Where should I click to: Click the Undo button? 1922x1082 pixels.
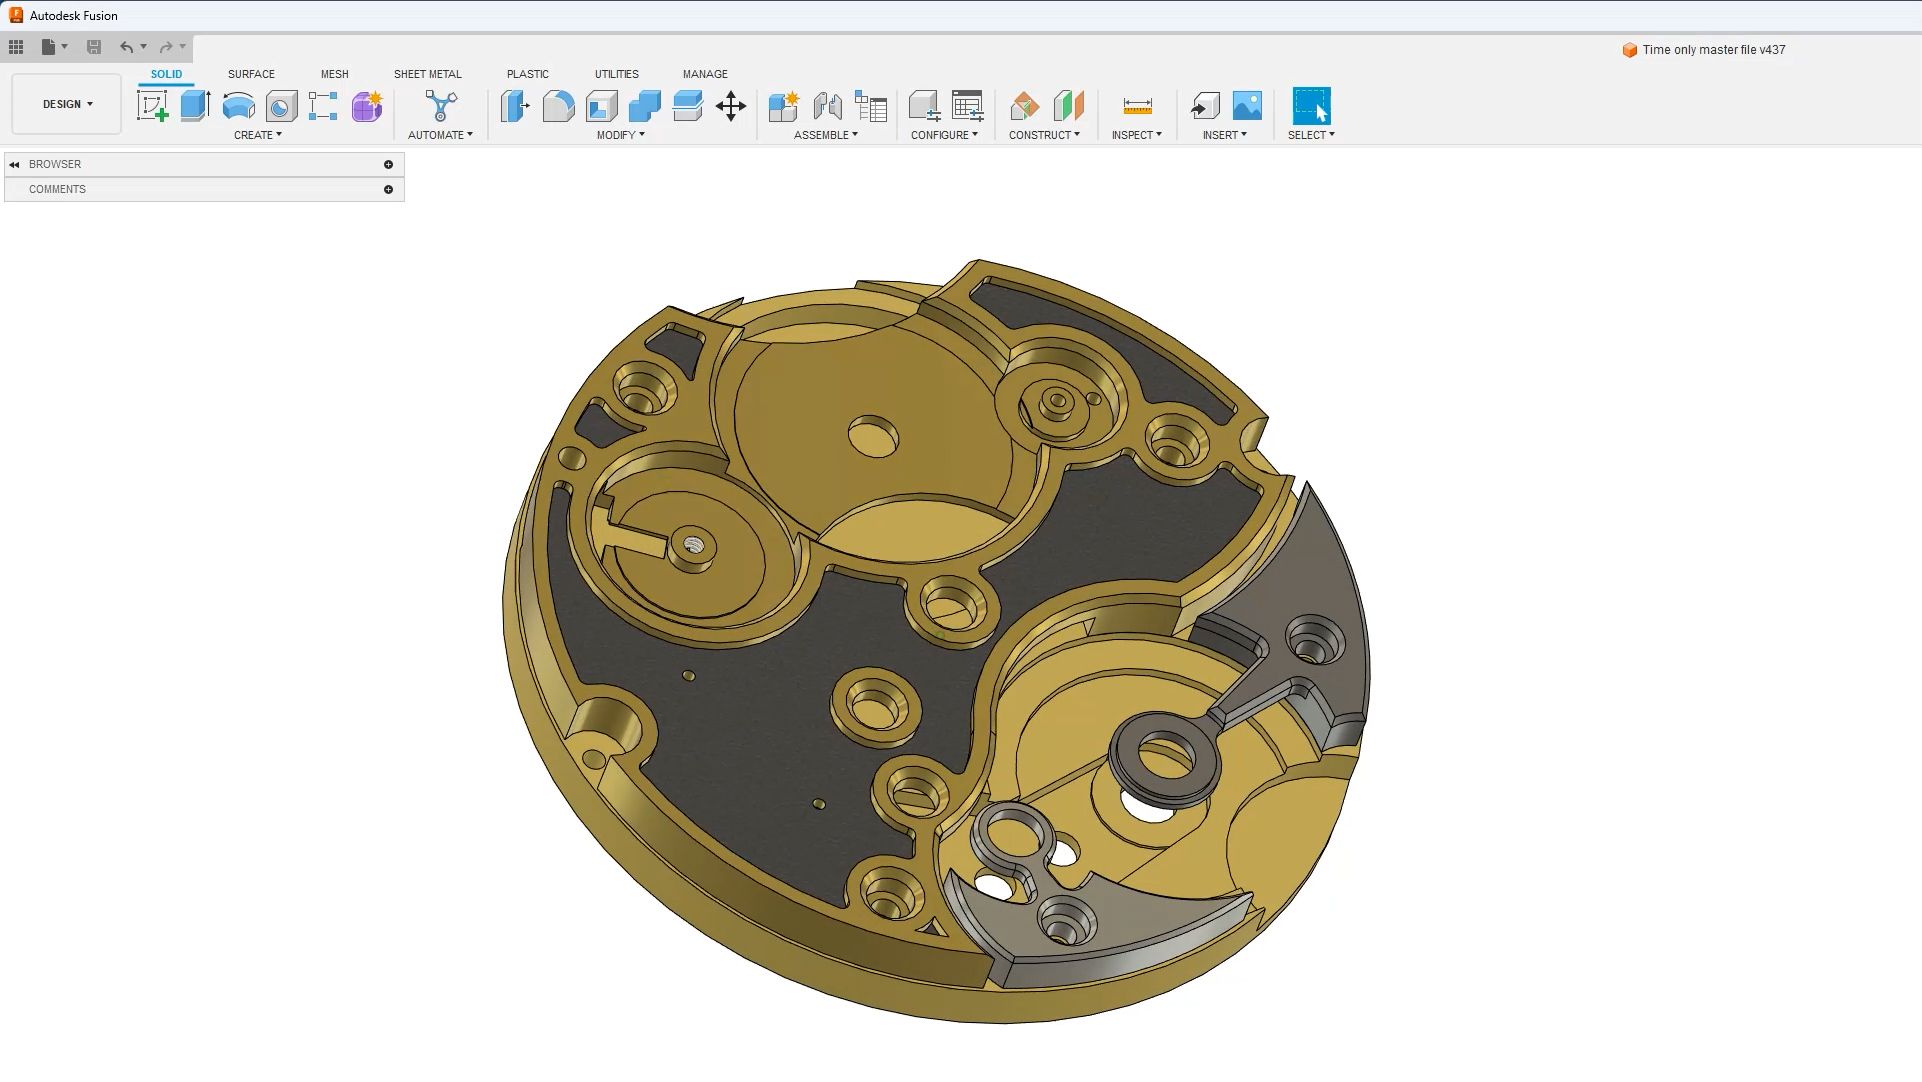[126, 47]
